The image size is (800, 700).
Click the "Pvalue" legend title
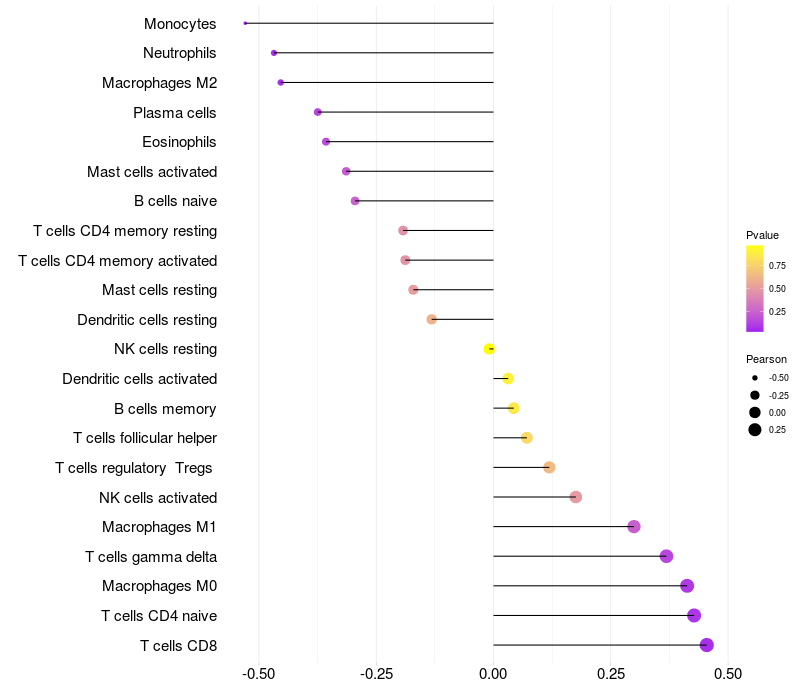[x=762, y=235]
